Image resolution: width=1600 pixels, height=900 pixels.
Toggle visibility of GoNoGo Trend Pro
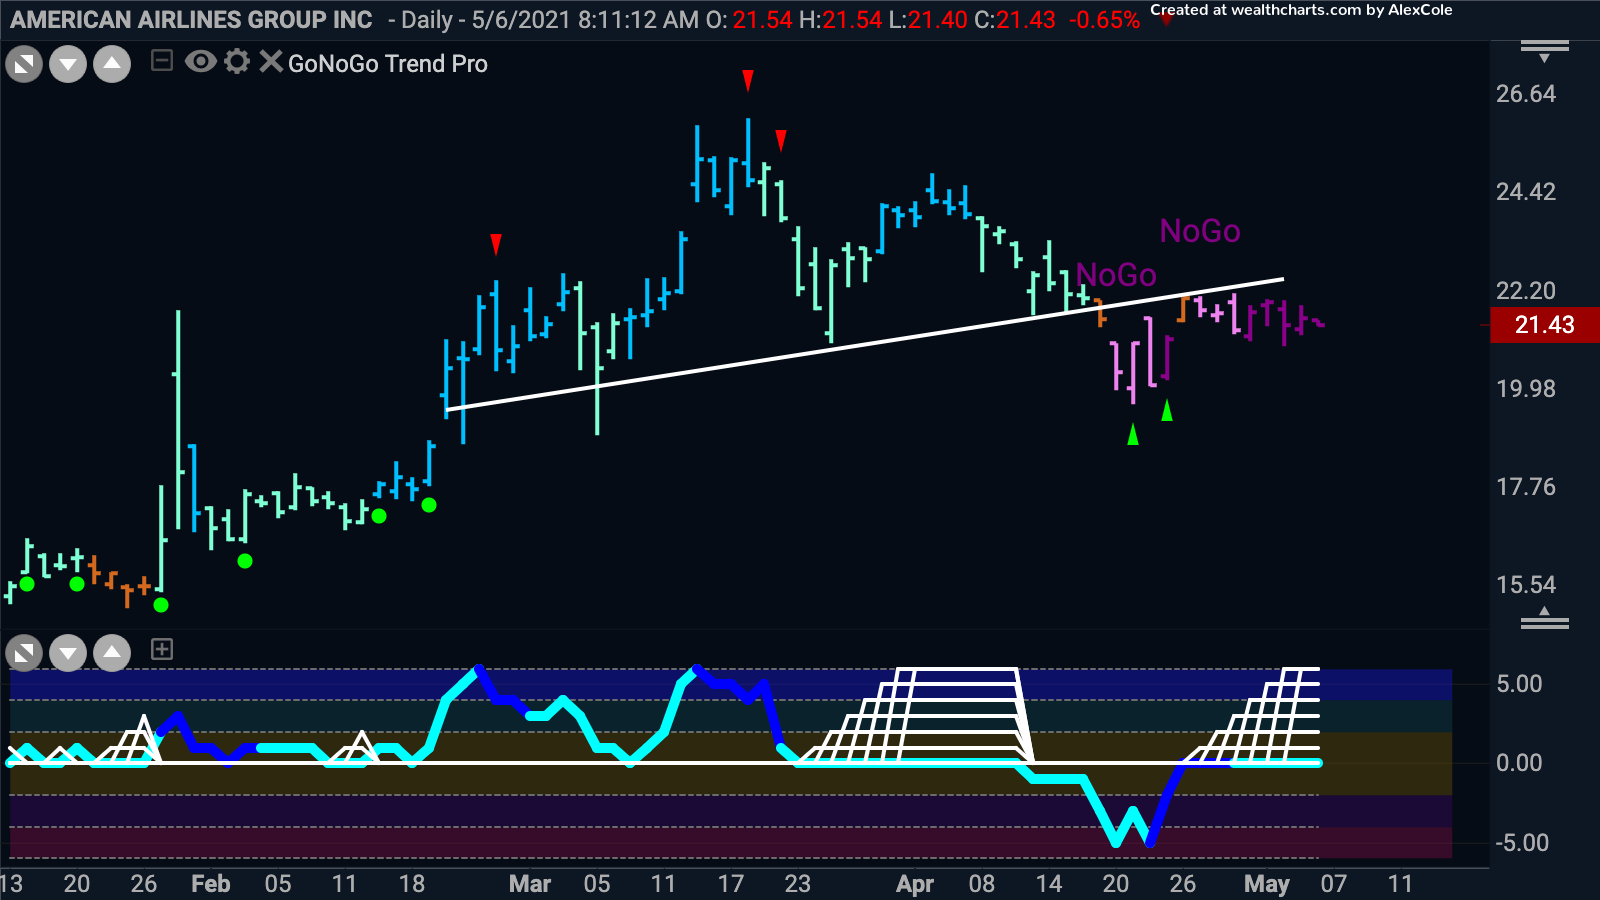pyautogui.click(x=201, y=62)
